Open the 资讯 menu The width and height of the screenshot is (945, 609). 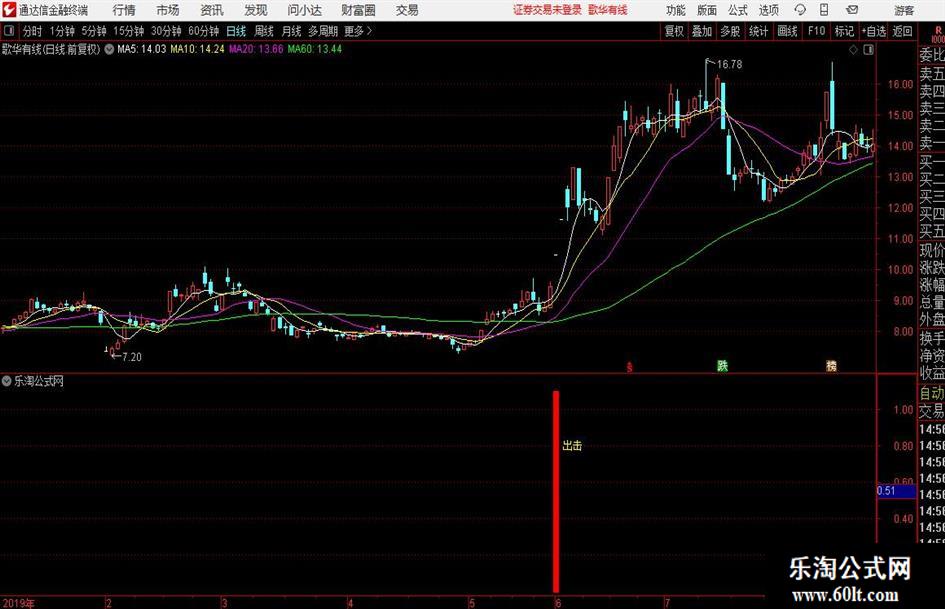click(x=212, y=10)
